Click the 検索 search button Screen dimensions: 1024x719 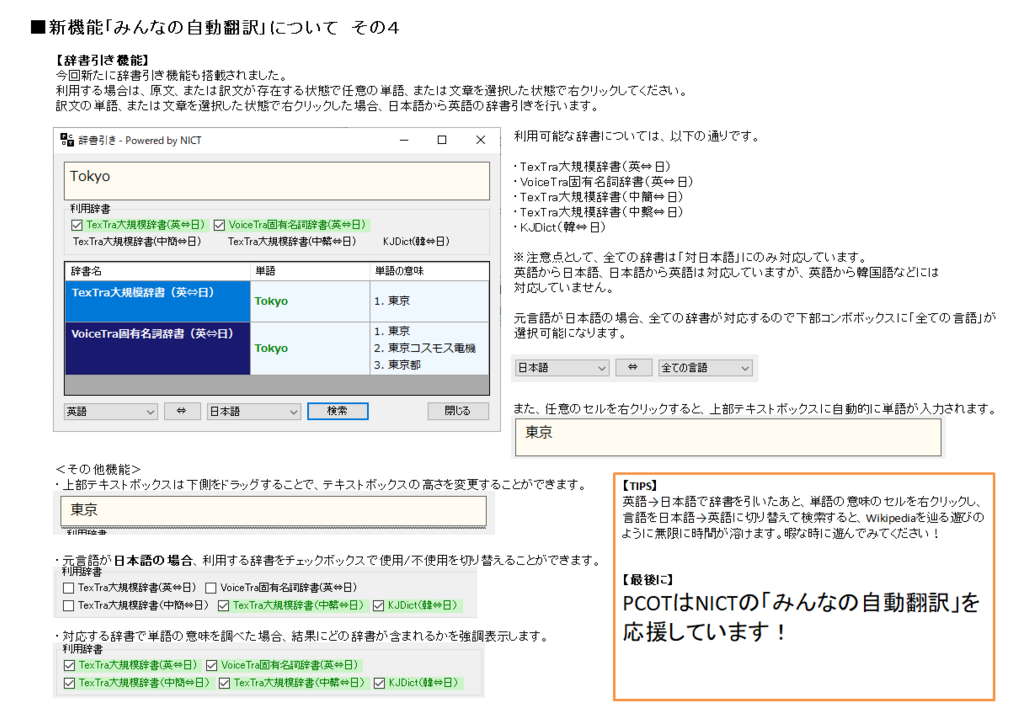click(x=338, y=411)
